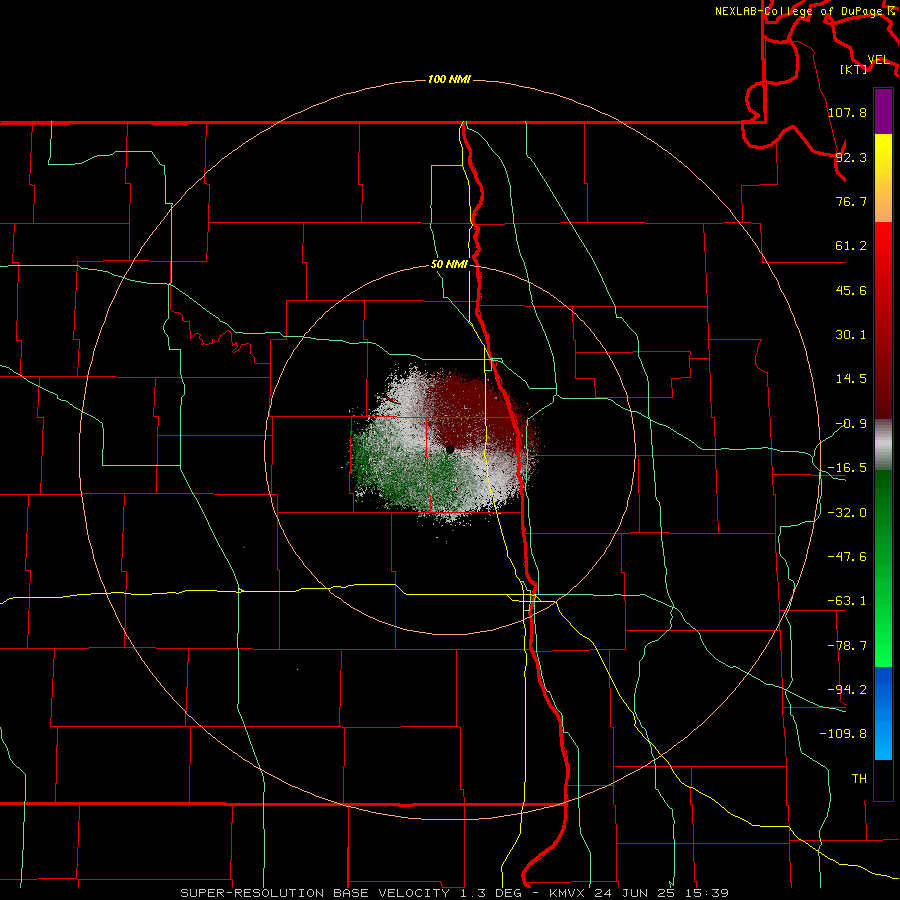Pick the gray near-zero segment of the color bar
This screenshot has width=900, height=900.
[x=883, y=445]
